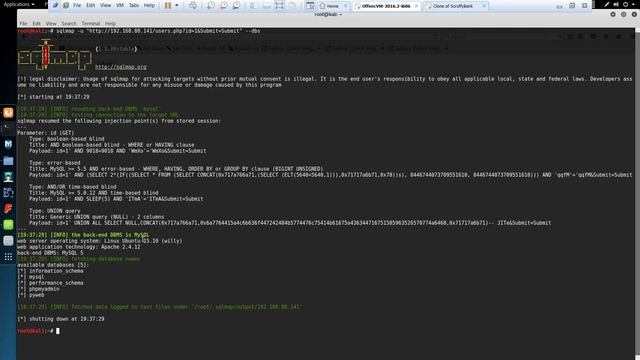Open terminal Search menu
Image resolution: width=640 pixels, height=360 pixels.
tap(69, 24)
